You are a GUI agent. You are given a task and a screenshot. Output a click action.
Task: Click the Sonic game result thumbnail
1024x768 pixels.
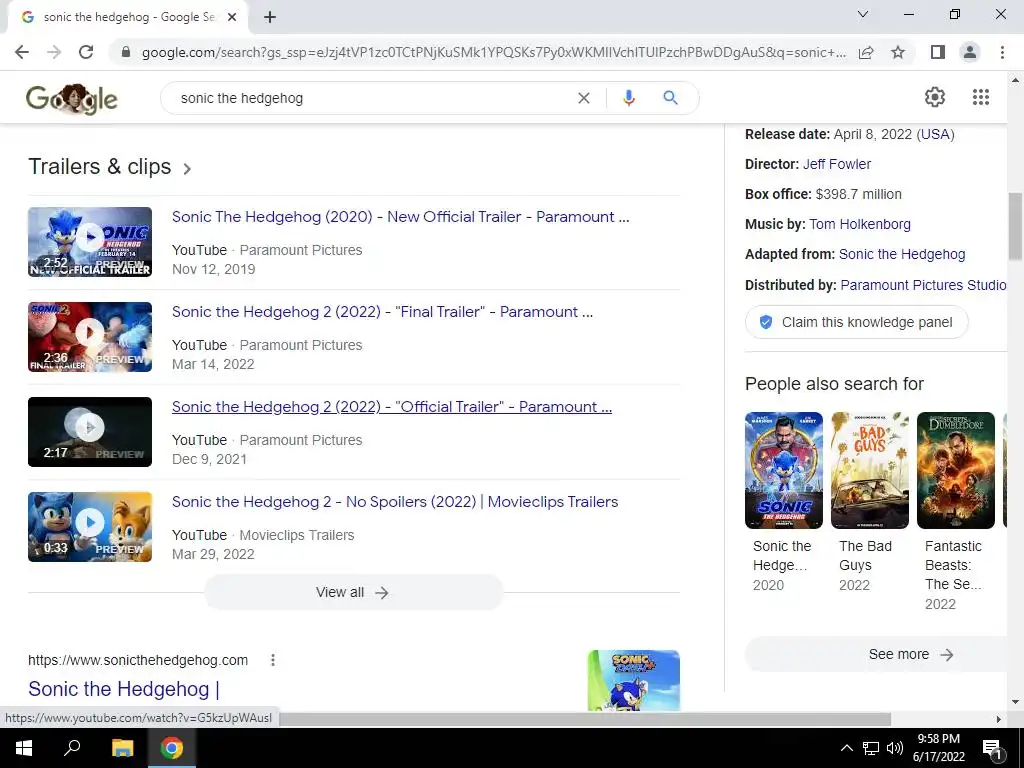point(633,680)
